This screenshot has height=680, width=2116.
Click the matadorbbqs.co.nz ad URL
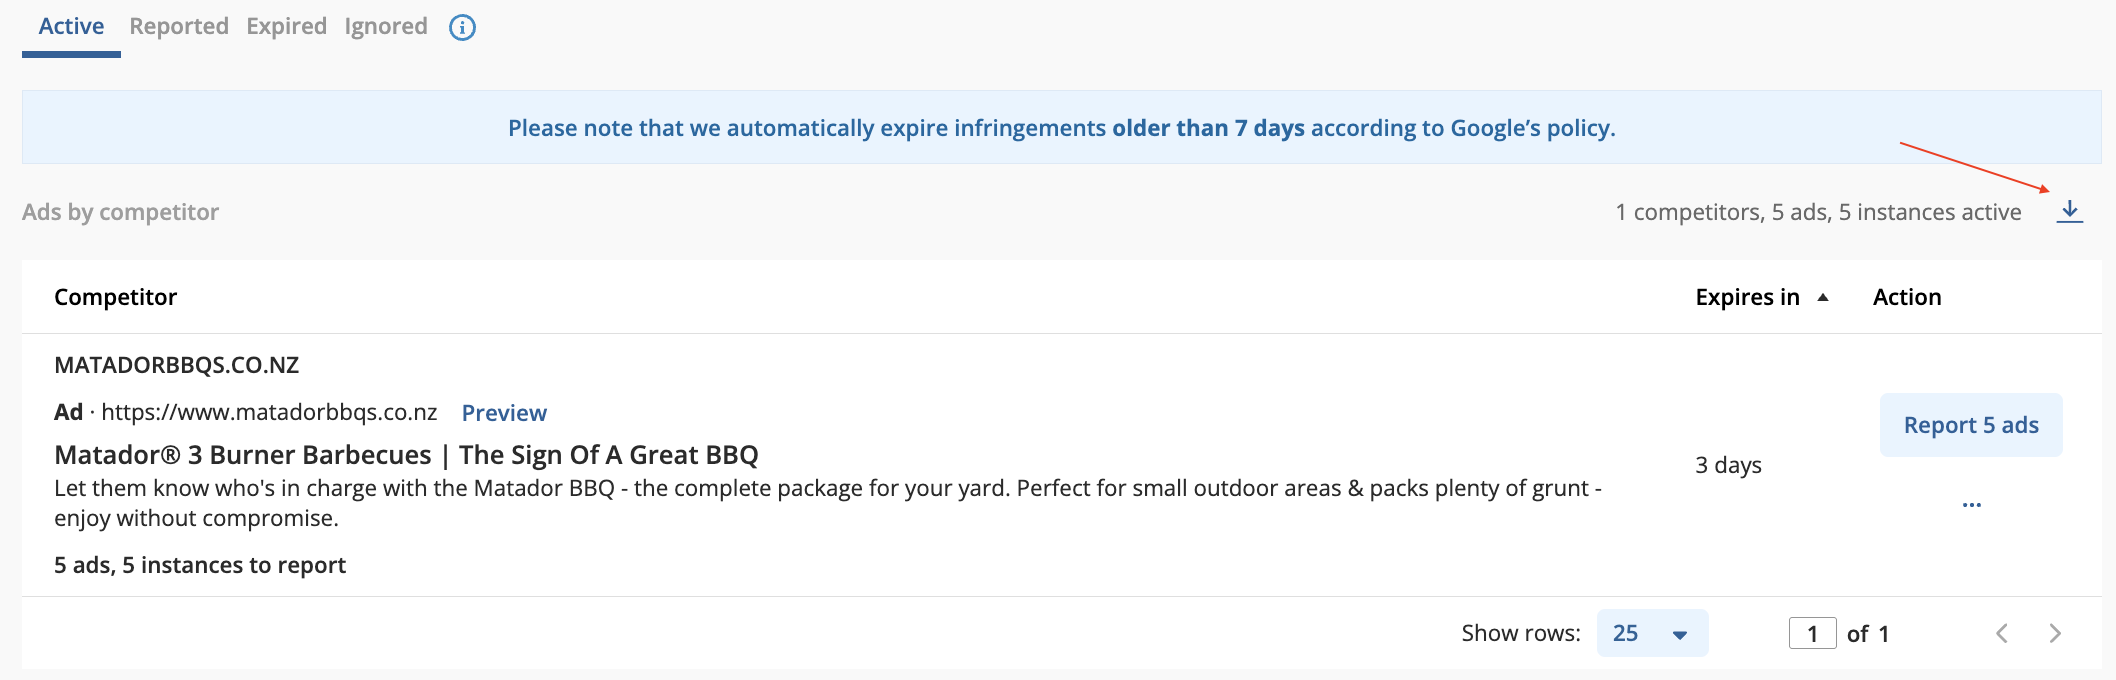coord(269,413)
